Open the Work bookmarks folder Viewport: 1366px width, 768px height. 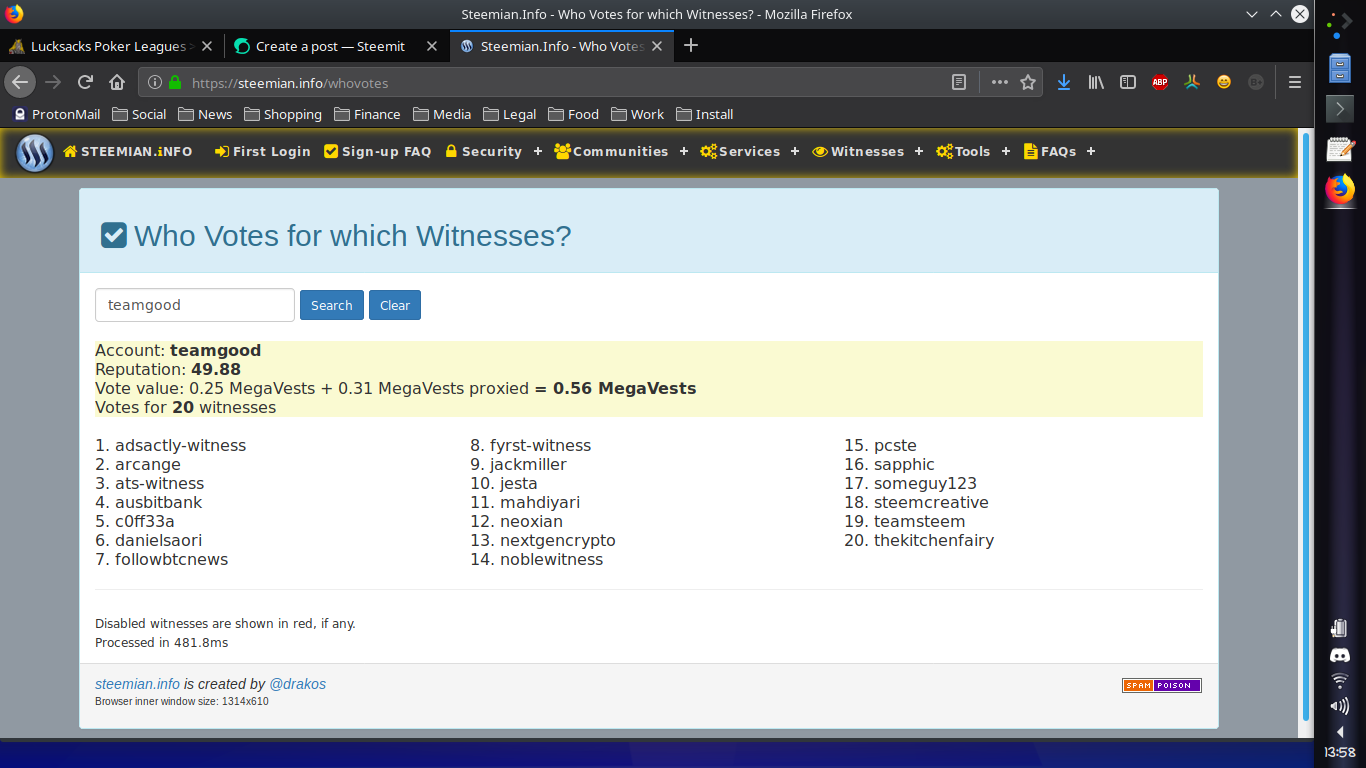click(637, 114)
